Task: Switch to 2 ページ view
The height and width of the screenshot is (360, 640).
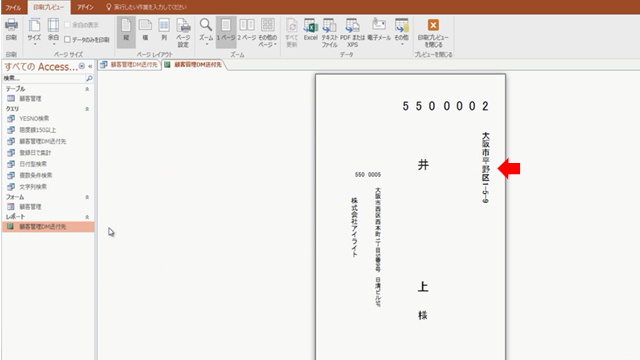Action: pos(247,30)
